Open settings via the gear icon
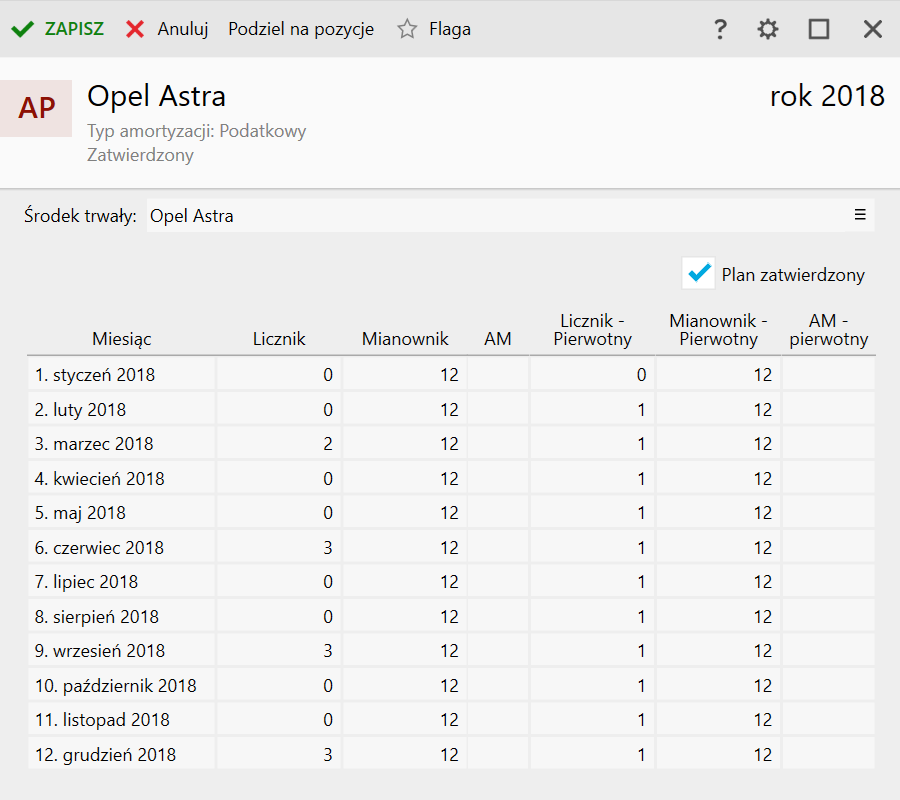 pos(767,29)
